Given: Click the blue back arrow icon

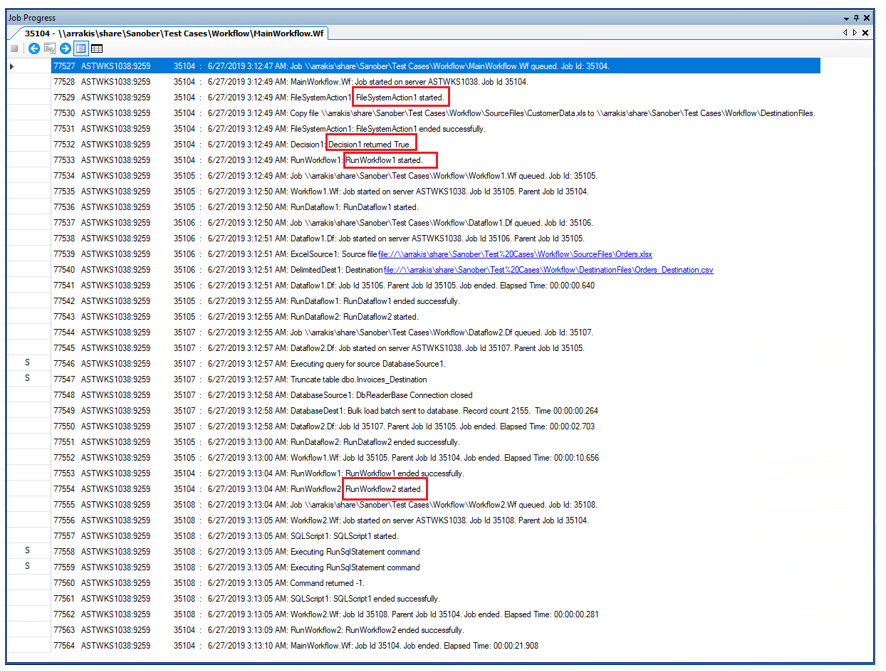Looking at the screenshot, I should (x=33, y=48).
